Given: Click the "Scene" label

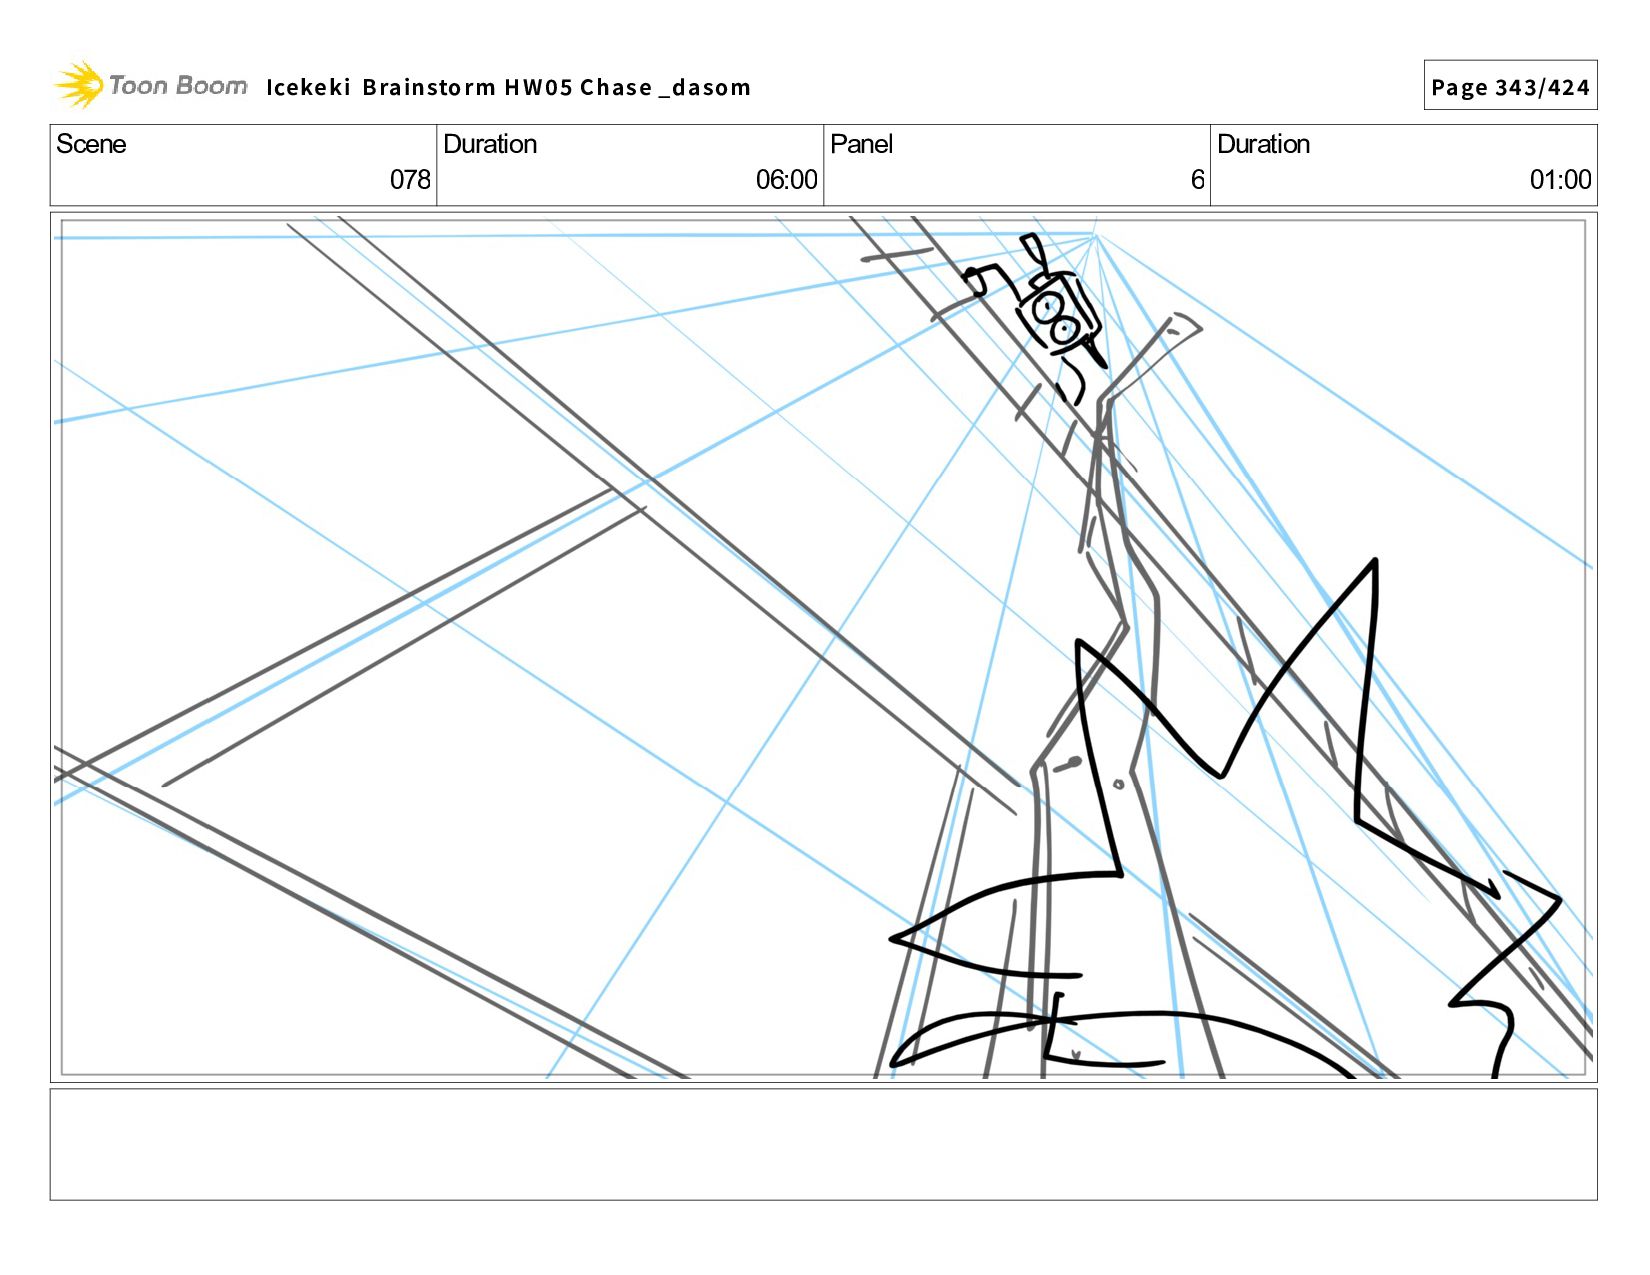Looking at the screenshot, I should tap(91, 144).
